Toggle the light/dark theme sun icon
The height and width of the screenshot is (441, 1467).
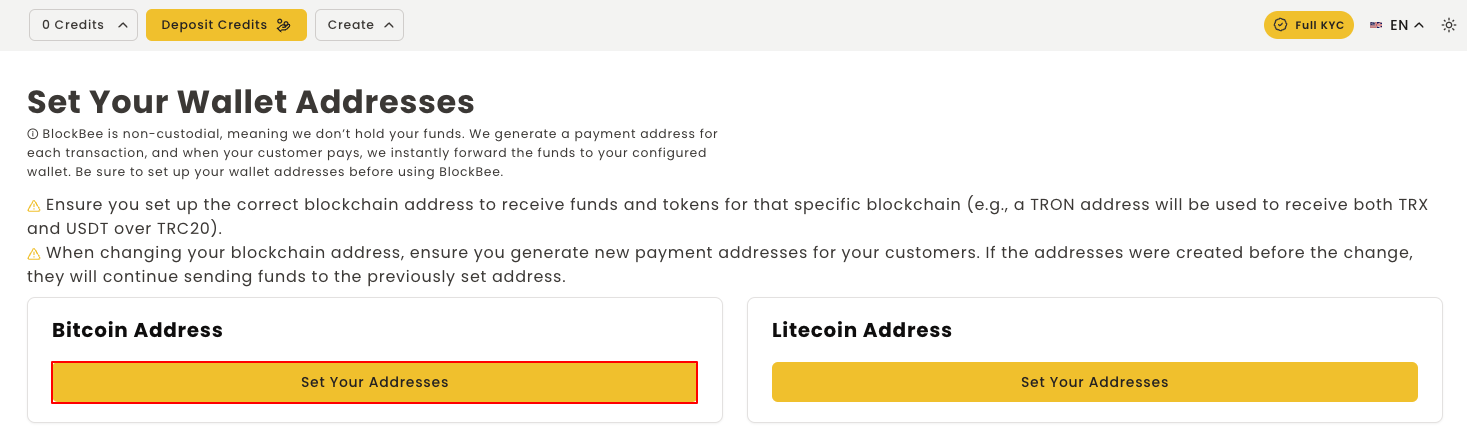[1448, 25]
